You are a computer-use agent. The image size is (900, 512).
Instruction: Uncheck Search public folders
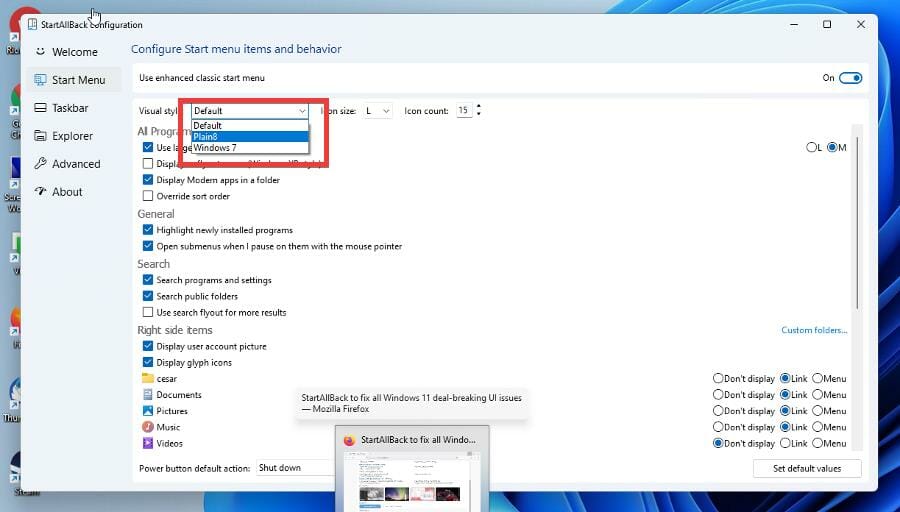point(148,296)
